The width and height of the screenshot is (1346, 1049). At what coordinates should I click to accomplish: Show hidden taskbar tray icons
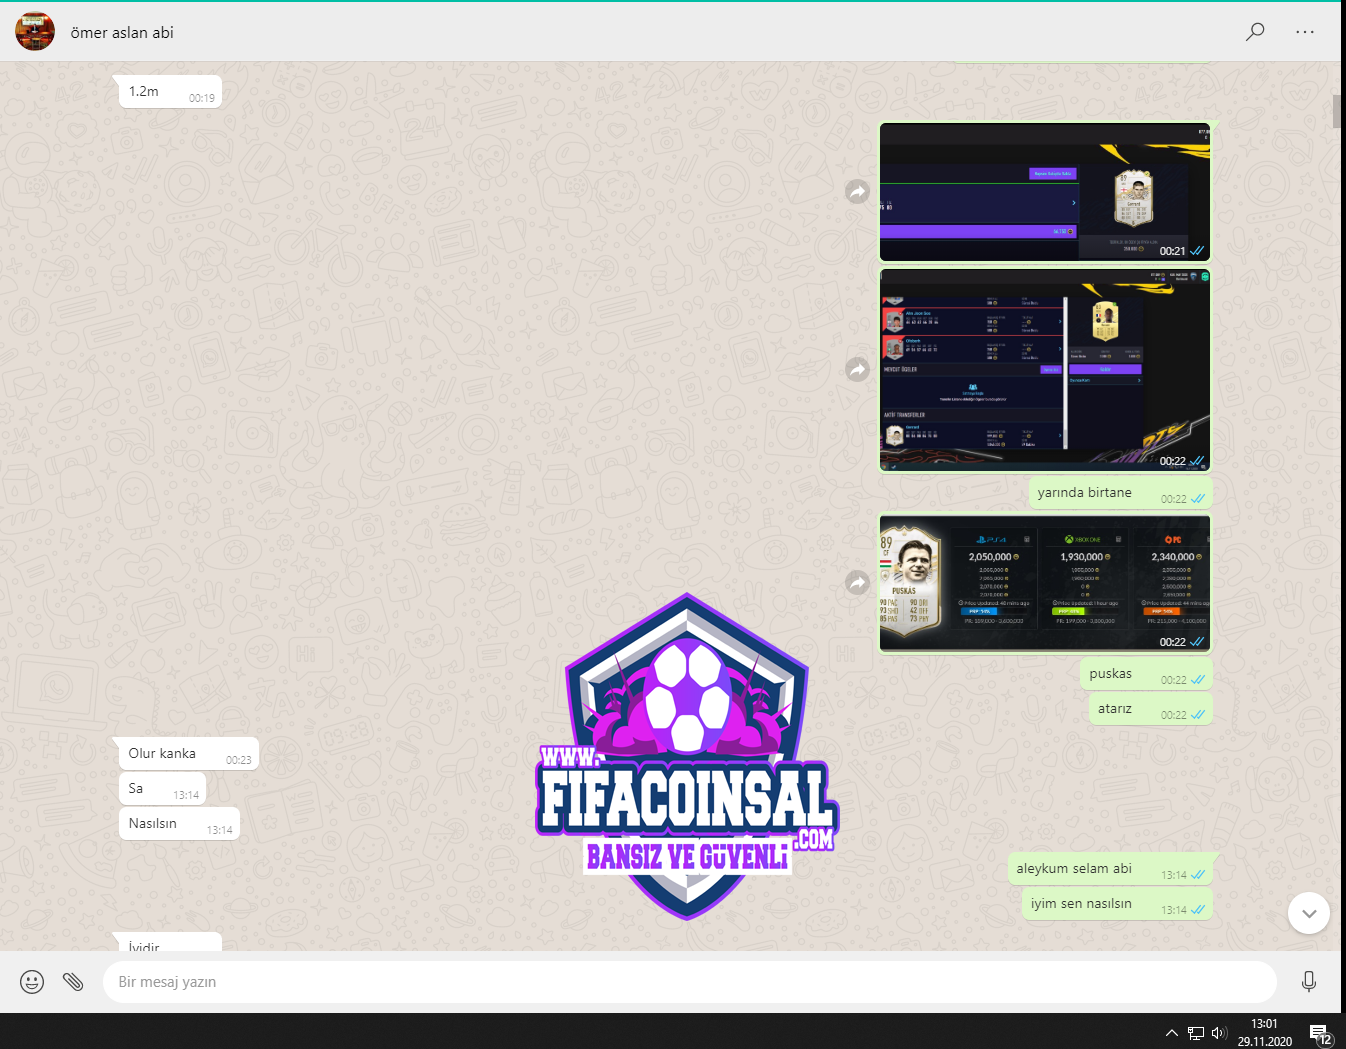(x=1171, y=1033)
